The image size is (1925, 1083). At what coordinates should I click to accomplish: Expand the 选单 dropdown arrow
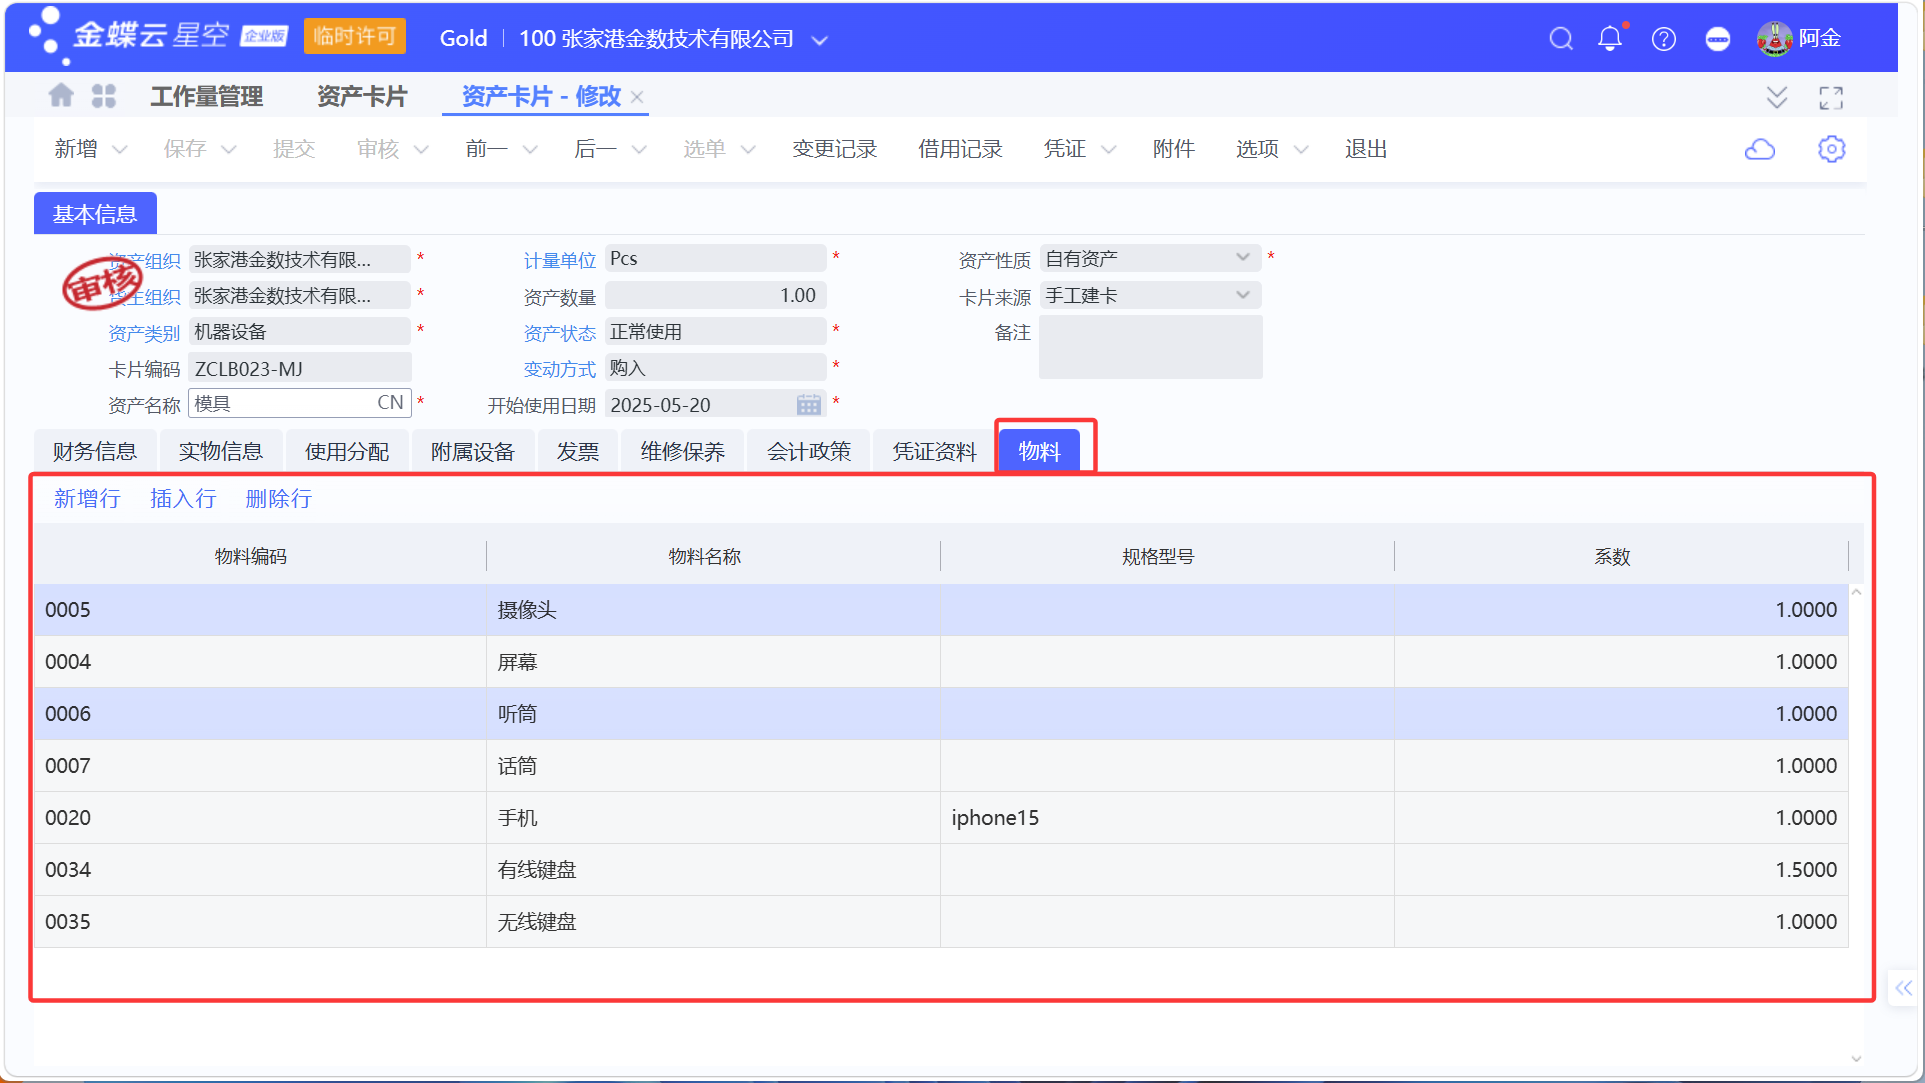tap(748, 150)
